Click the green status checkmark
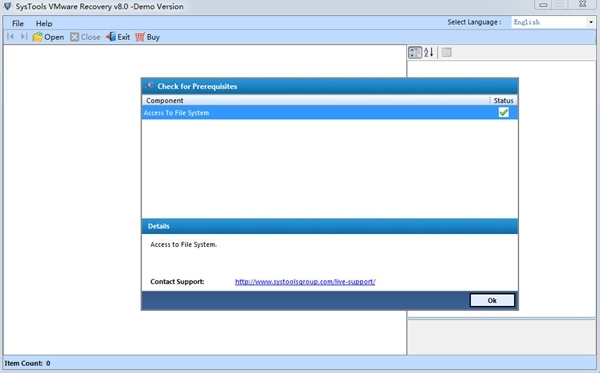This screenshot has width=600, height=373. pyautogui.click(x=504, y=112)
